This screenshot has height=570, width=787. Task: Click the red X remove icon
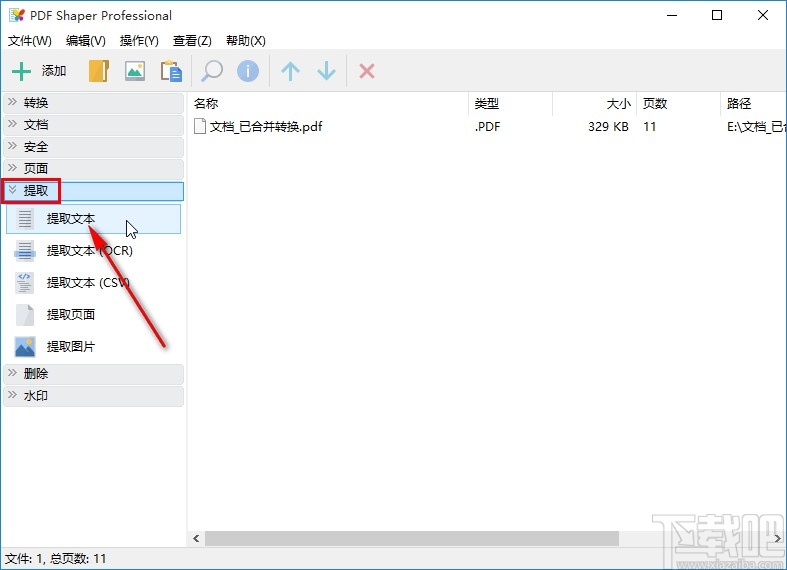click(x=367, y=71)
